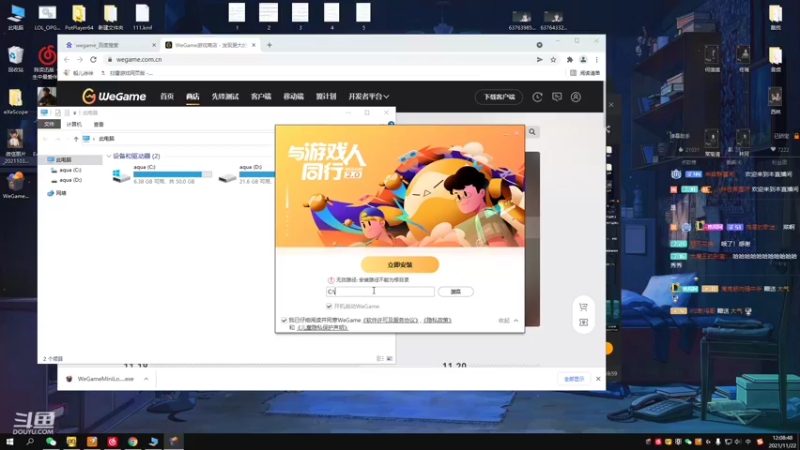Collapse installer options with the 收起 chevron

(508, 320)
